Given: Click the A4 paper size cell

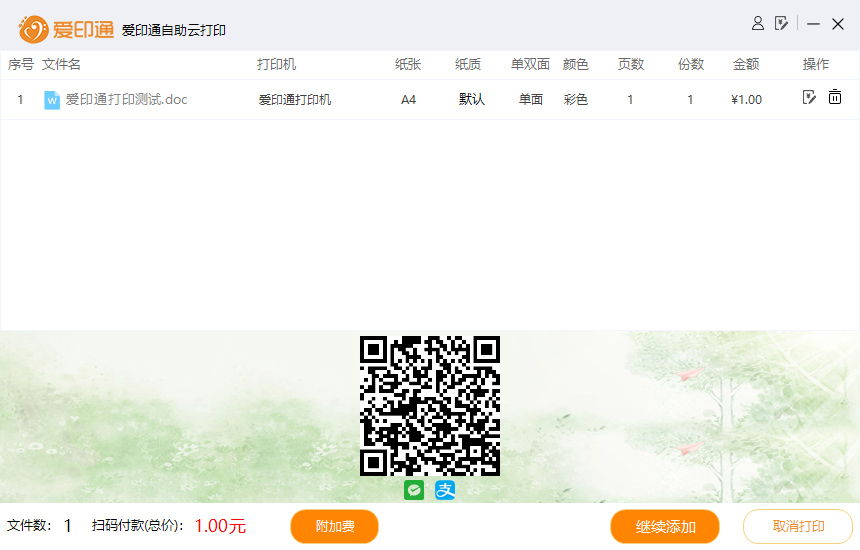Looking at the screenshot, I should click(x=409, y=100).
